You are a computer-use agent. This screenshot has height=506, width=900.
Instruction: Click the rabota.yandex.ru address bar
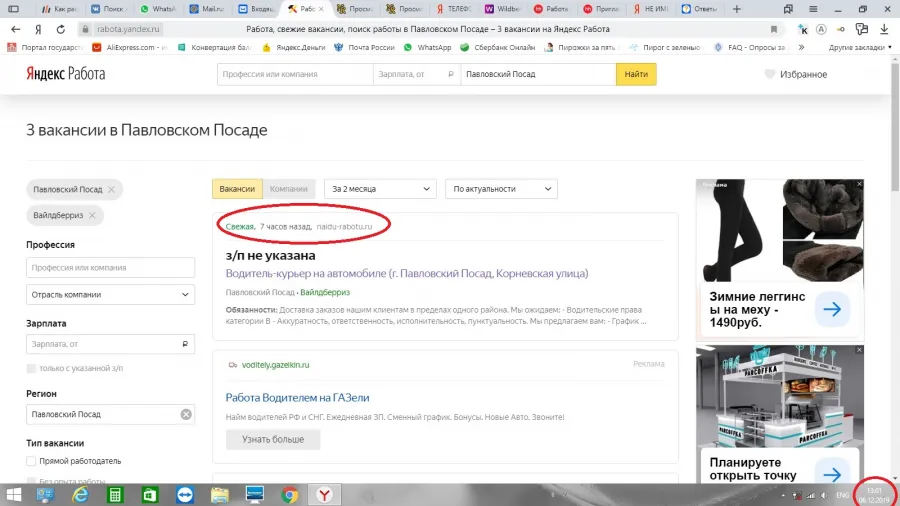[x=128, y=29]
